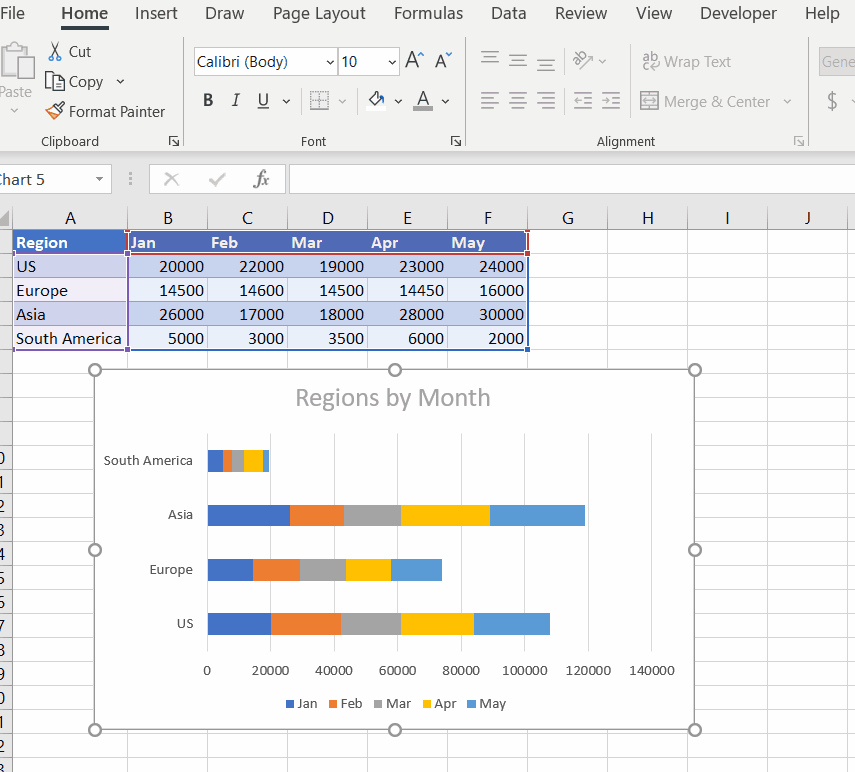Switch to the Data tab
855x772 pixels.
point(509,13)
